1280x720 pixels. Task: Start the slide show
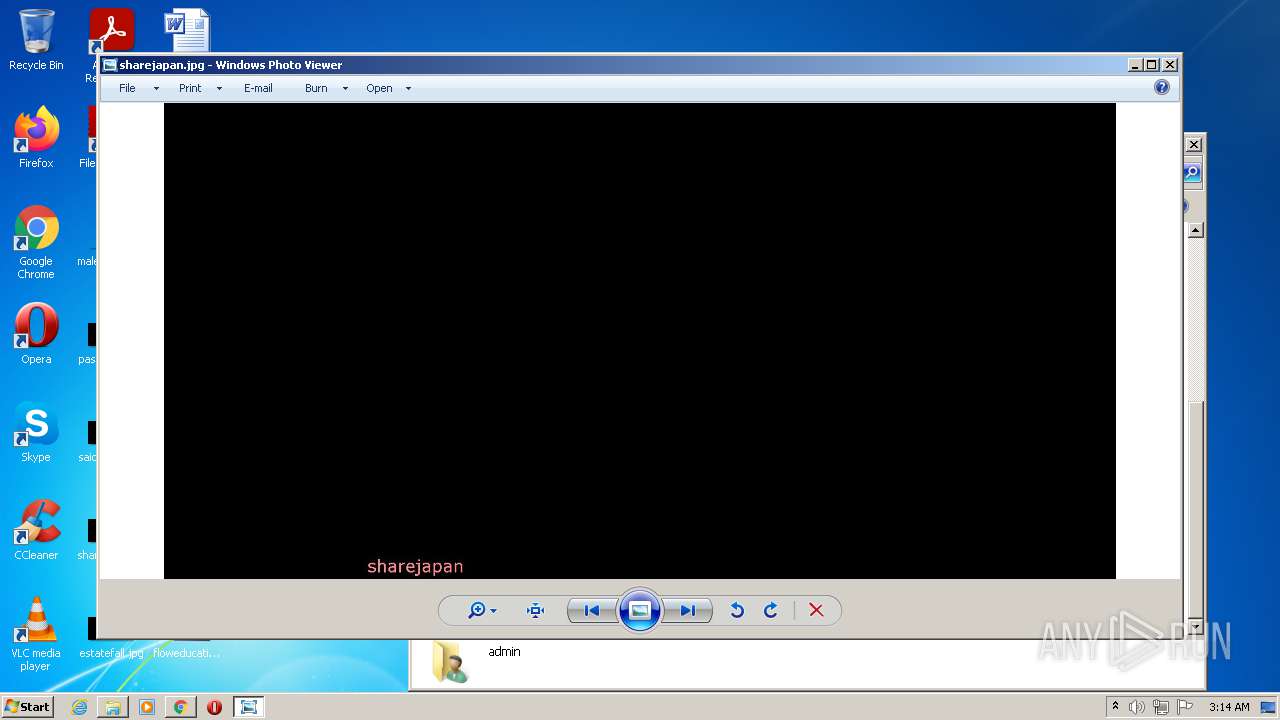(x=640, y=610)
